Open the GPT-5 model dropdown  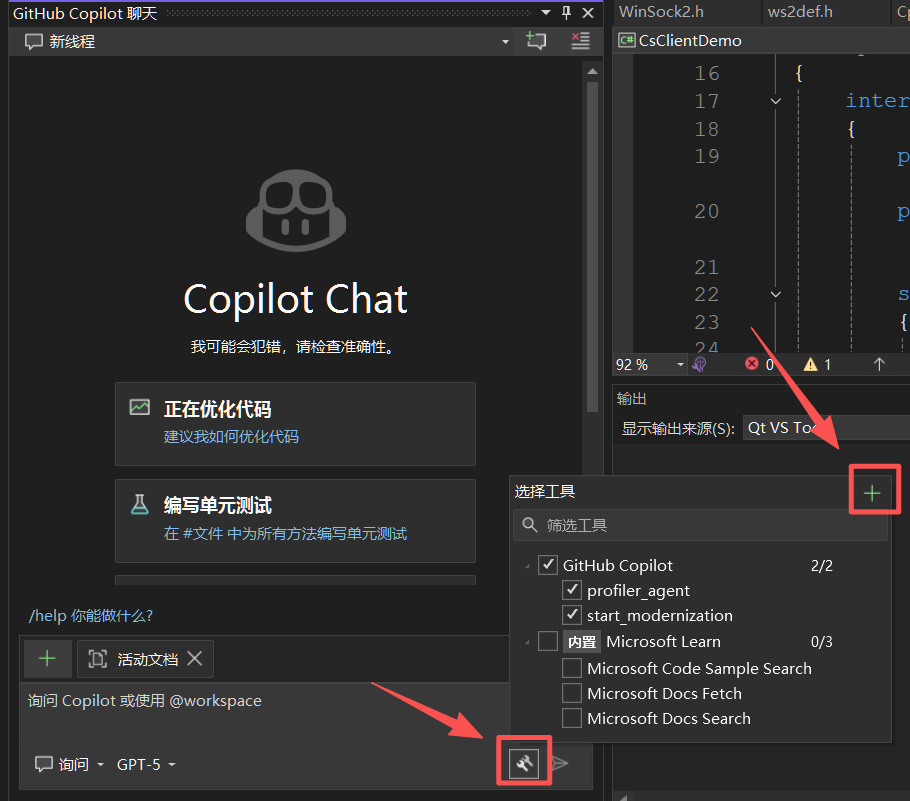(x=172, y=764)
